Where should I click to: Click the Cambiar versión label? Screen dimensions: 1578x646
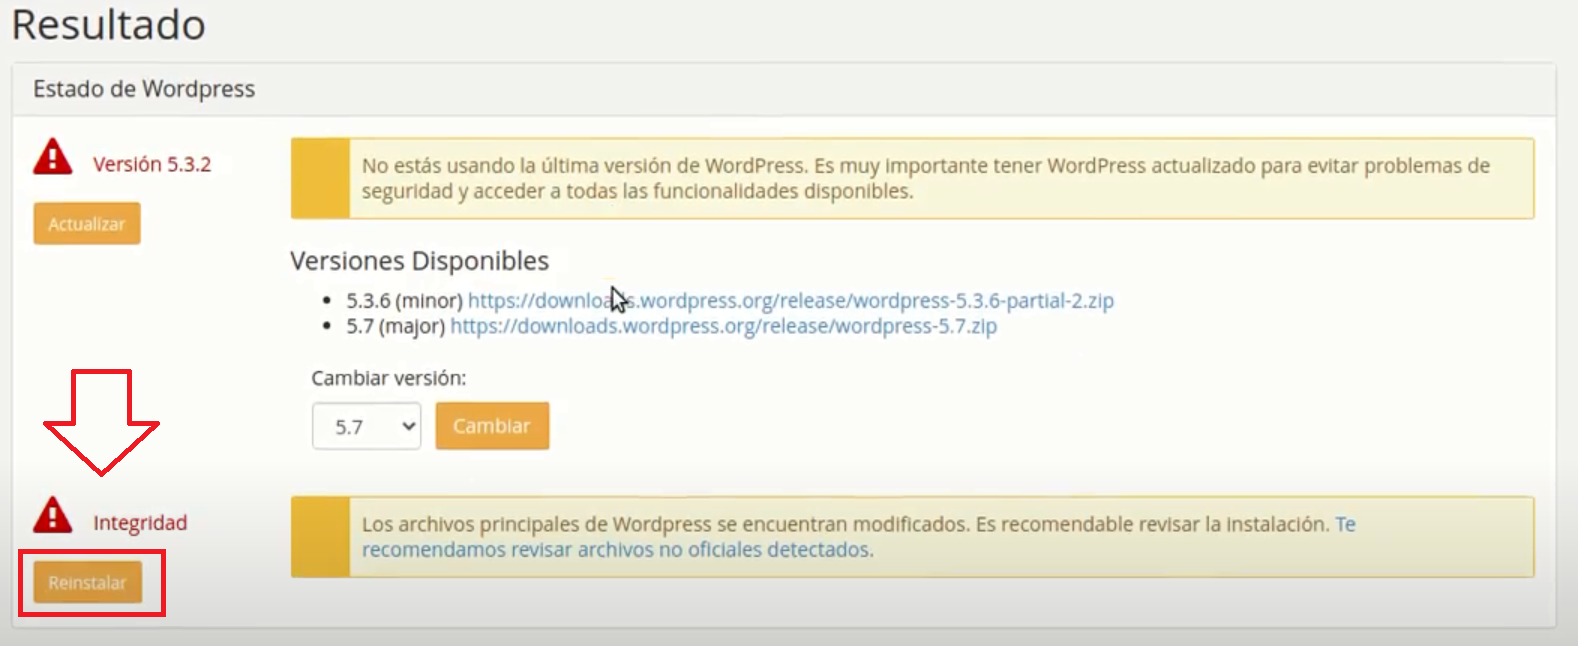point(388,379)
